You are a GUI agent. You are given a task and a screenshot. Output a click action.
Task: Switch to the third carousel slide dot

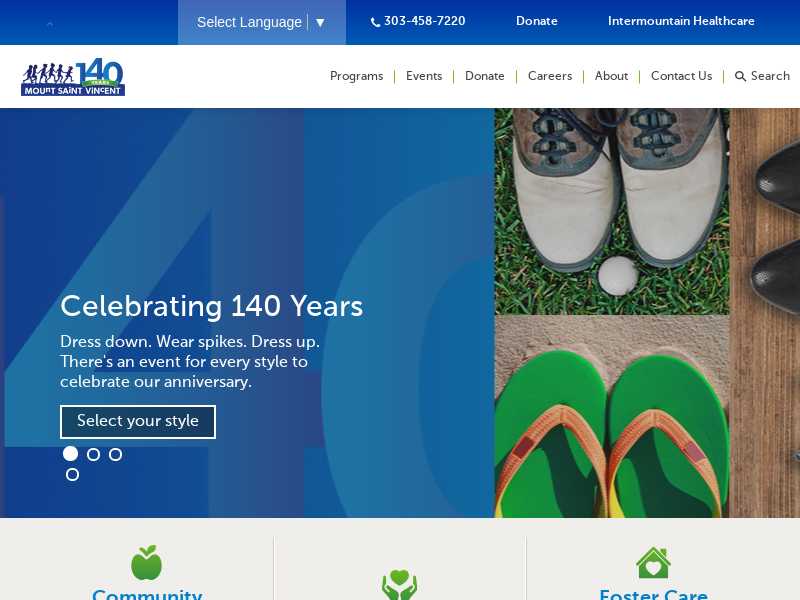tap(116, 455)
